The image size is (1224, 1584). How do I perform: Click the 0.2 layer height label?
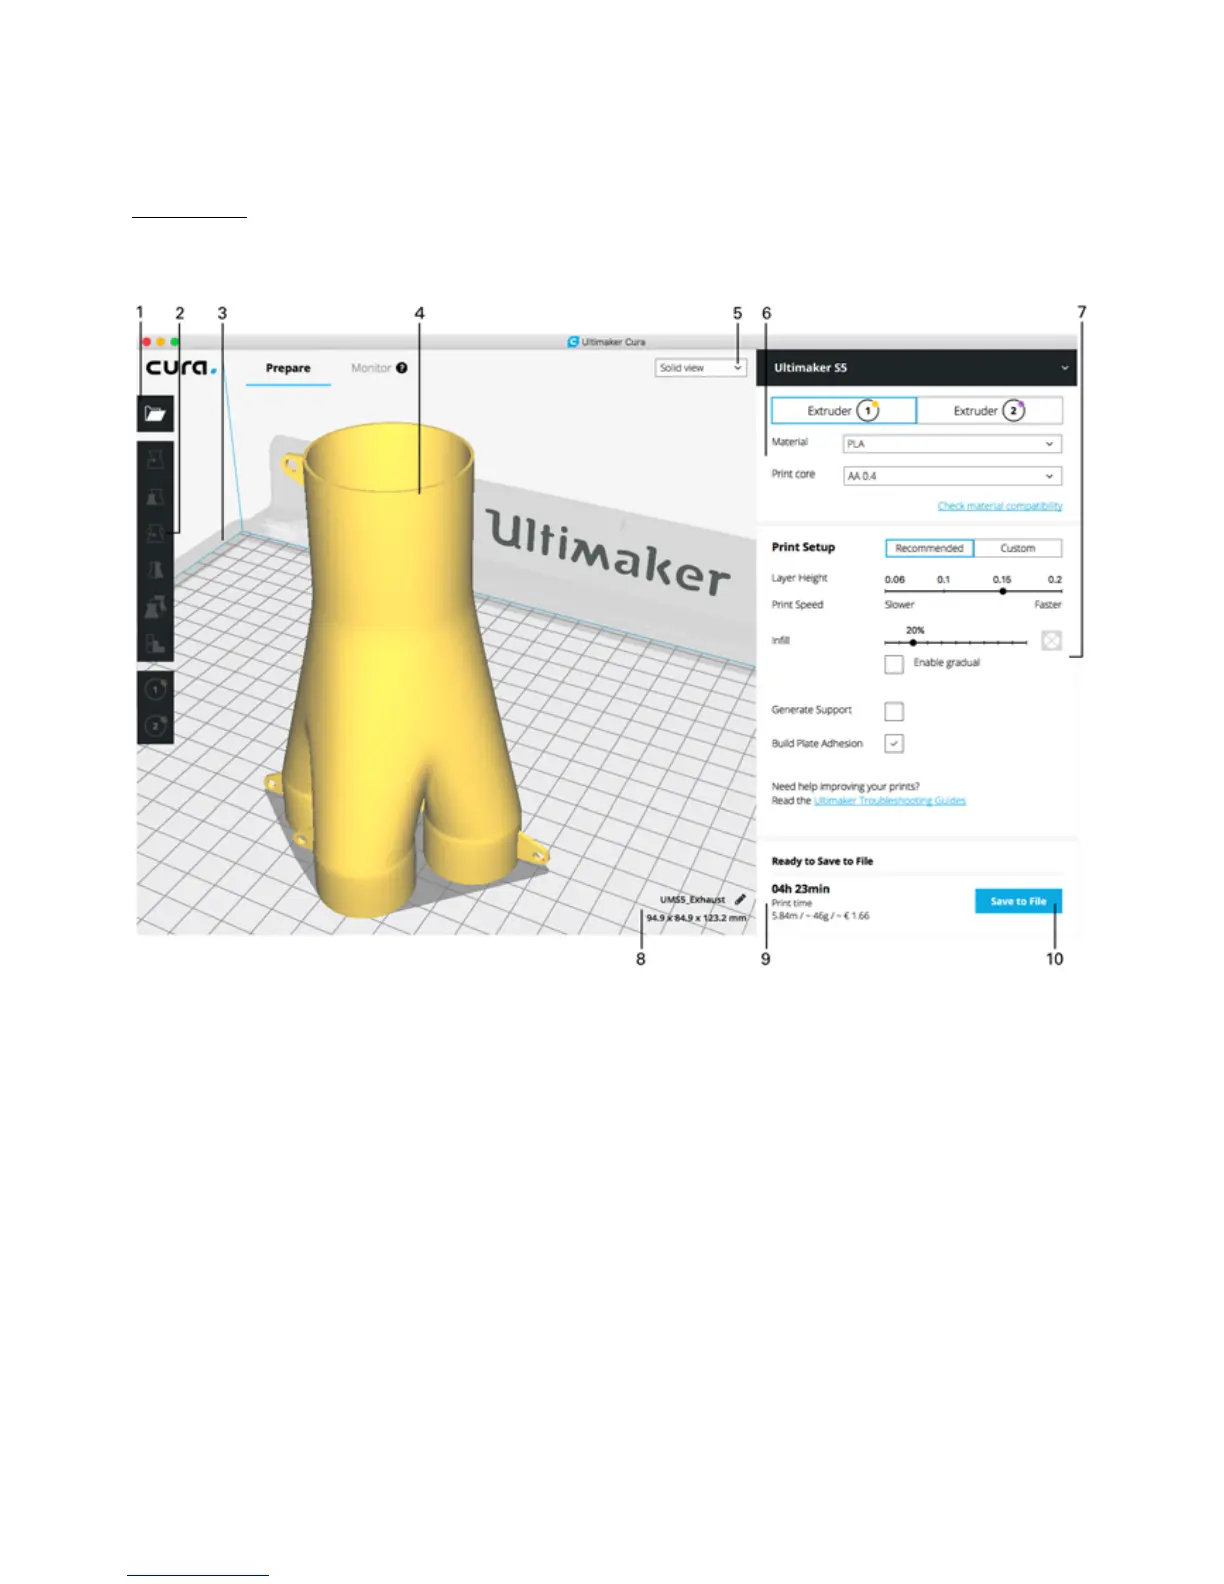pyautogui.click(x=1054, y=579)
